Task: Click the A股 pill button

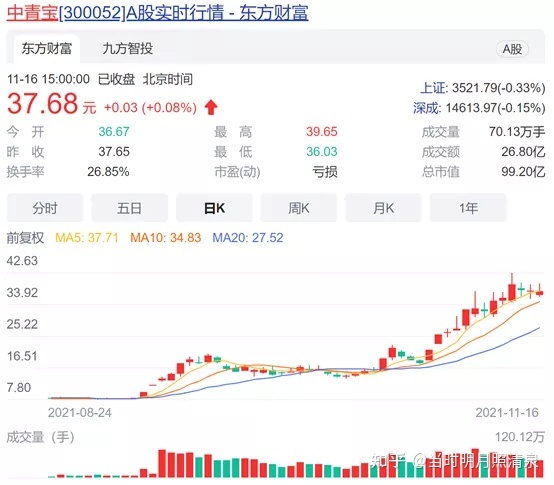Action: click(x=512, y=49)
